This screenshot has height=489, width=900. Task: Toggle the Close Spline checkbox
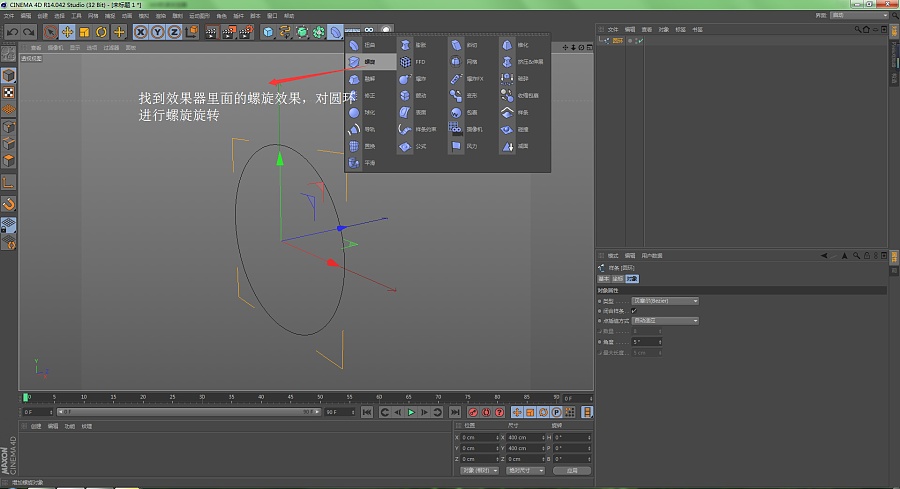(634, 311)
